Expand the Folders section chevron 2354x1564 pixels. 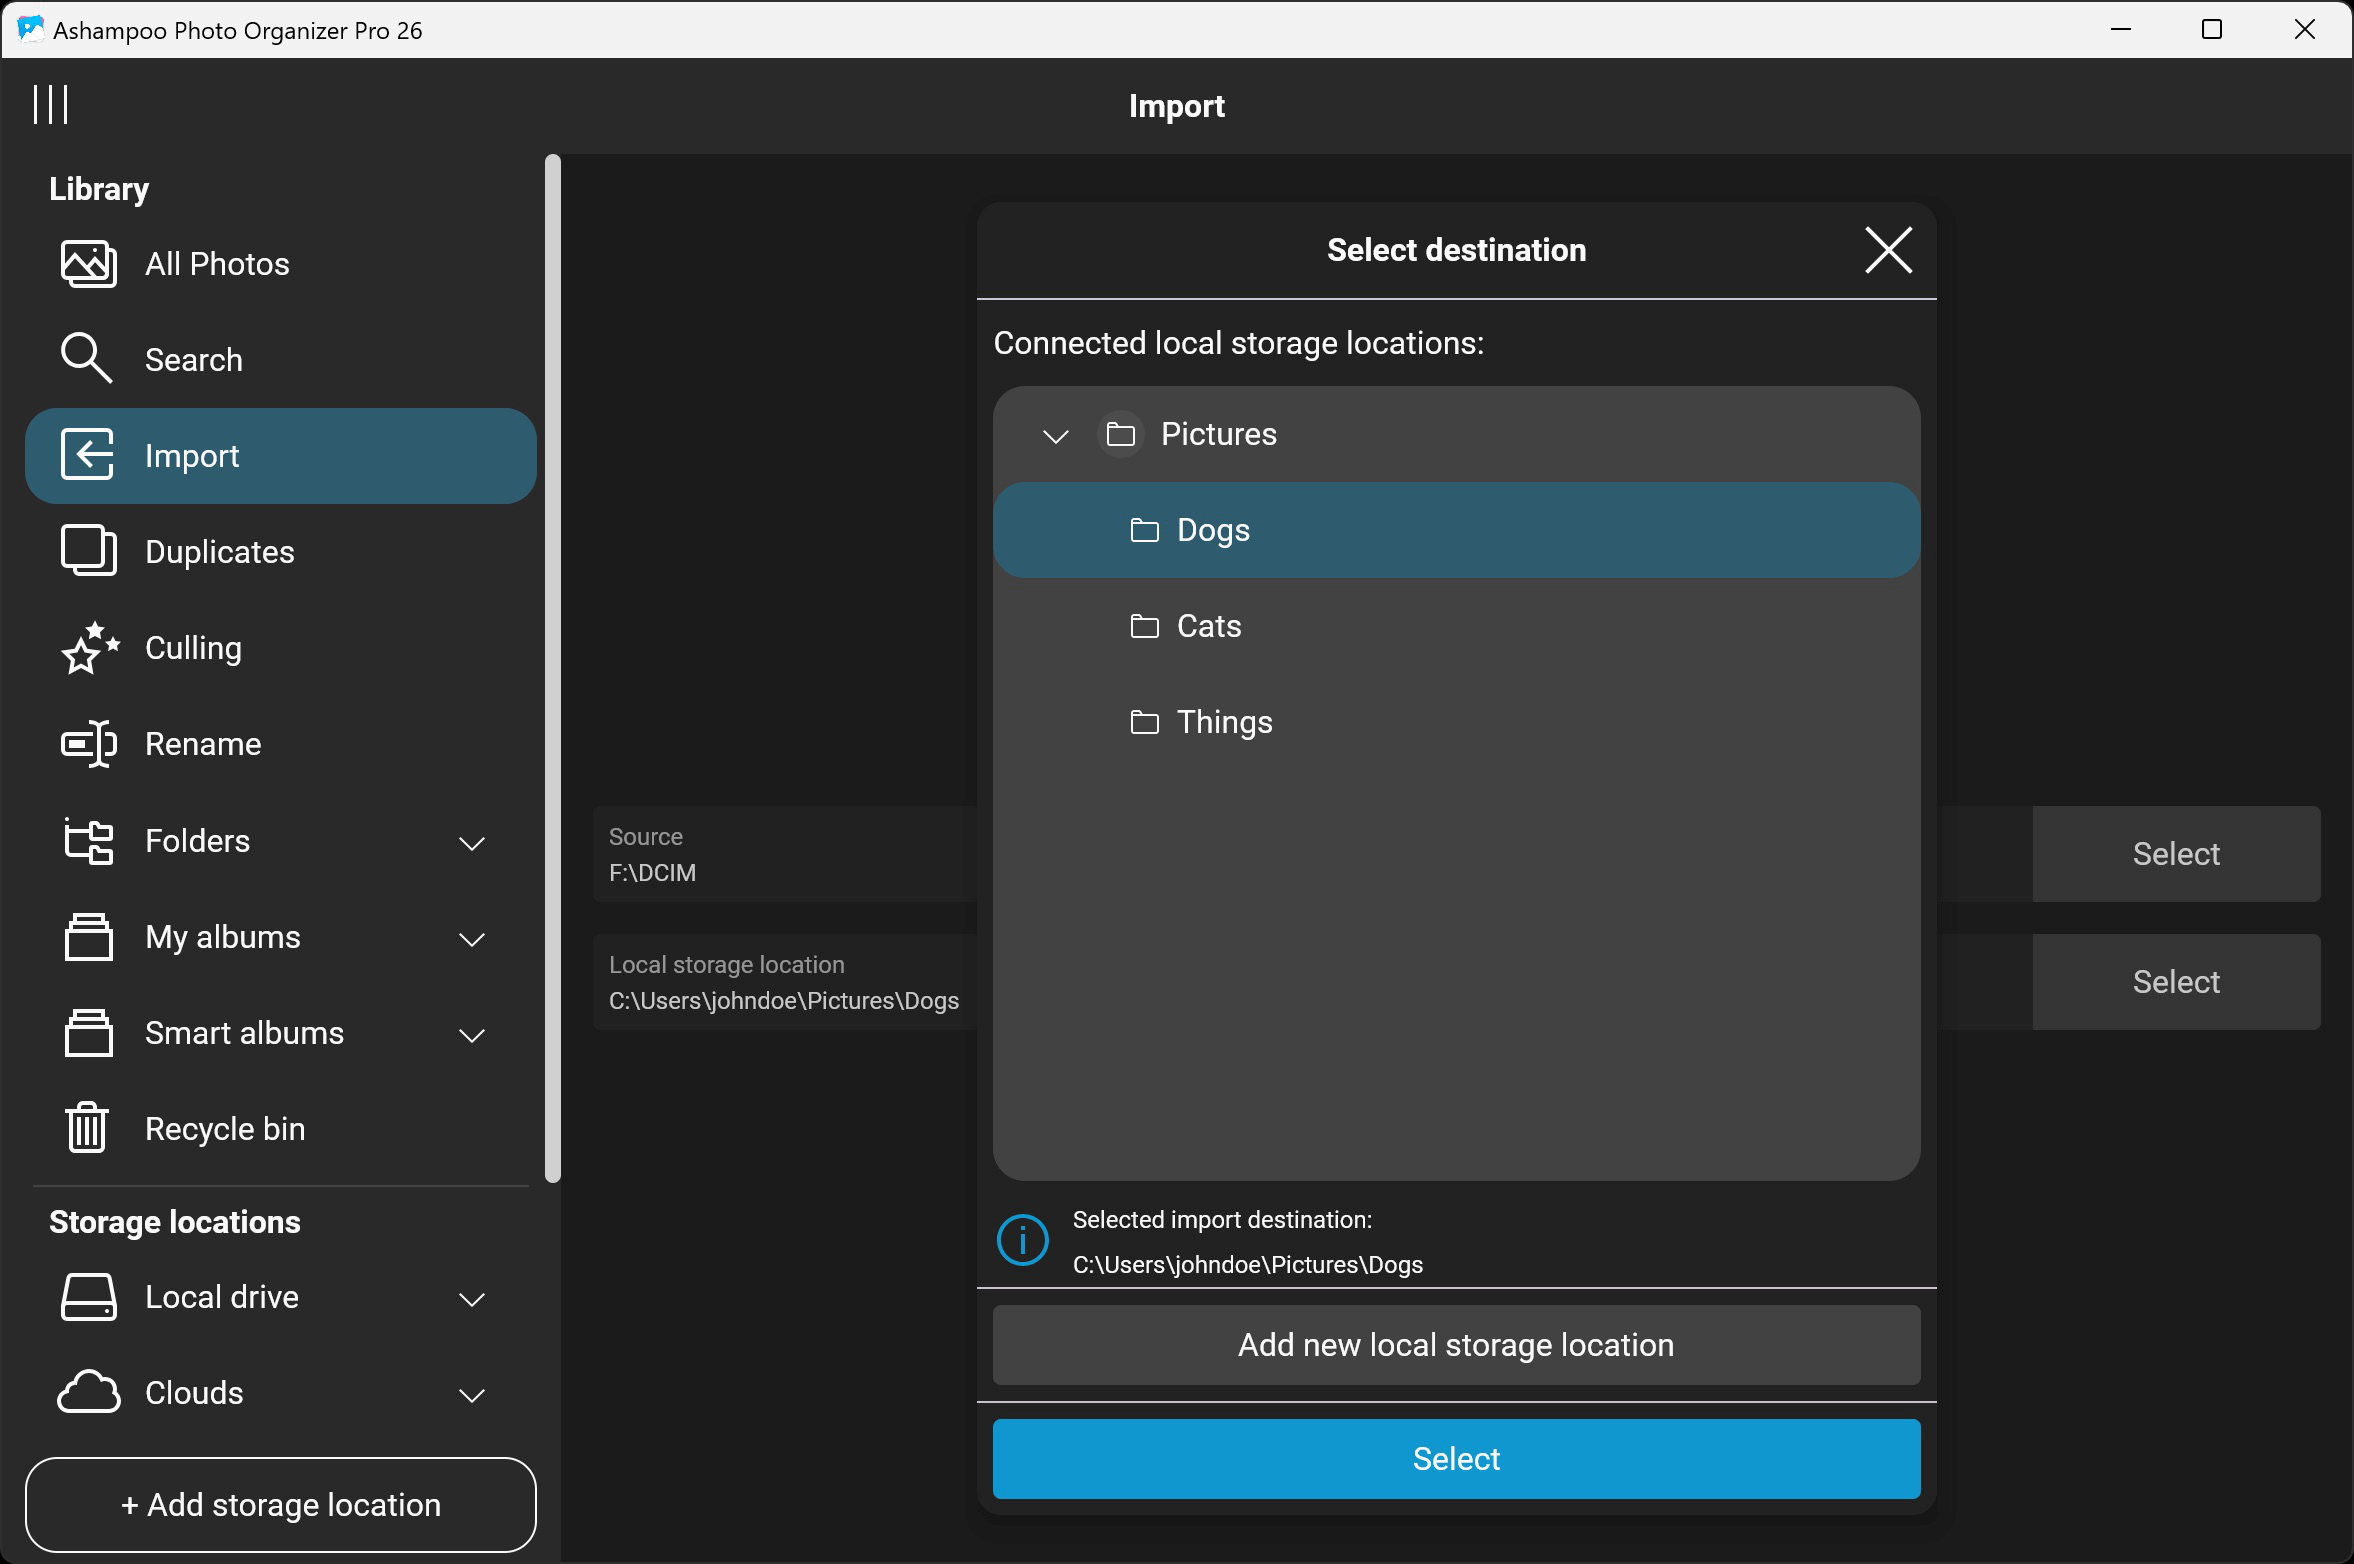click(471, 843)
